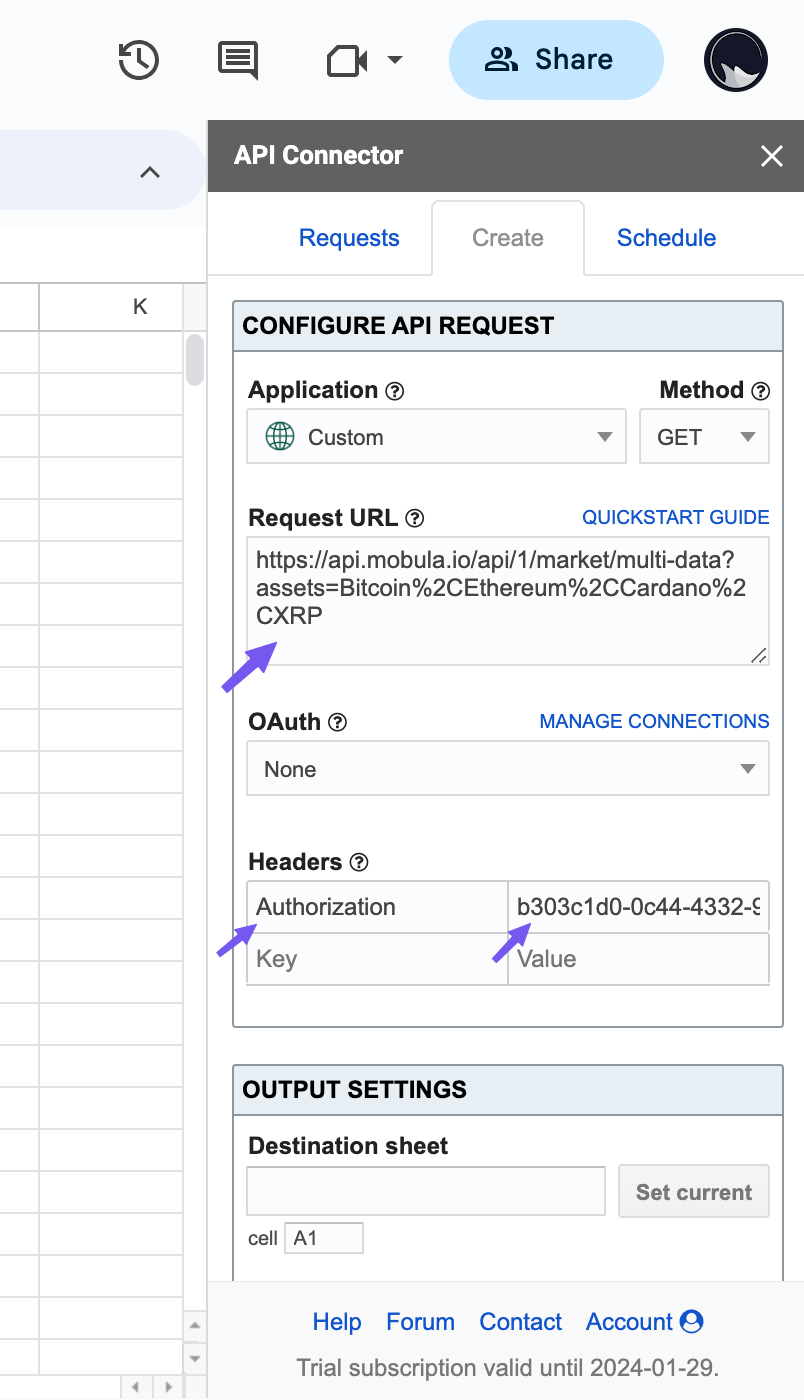Open the comments icon

tap(238, 60)
